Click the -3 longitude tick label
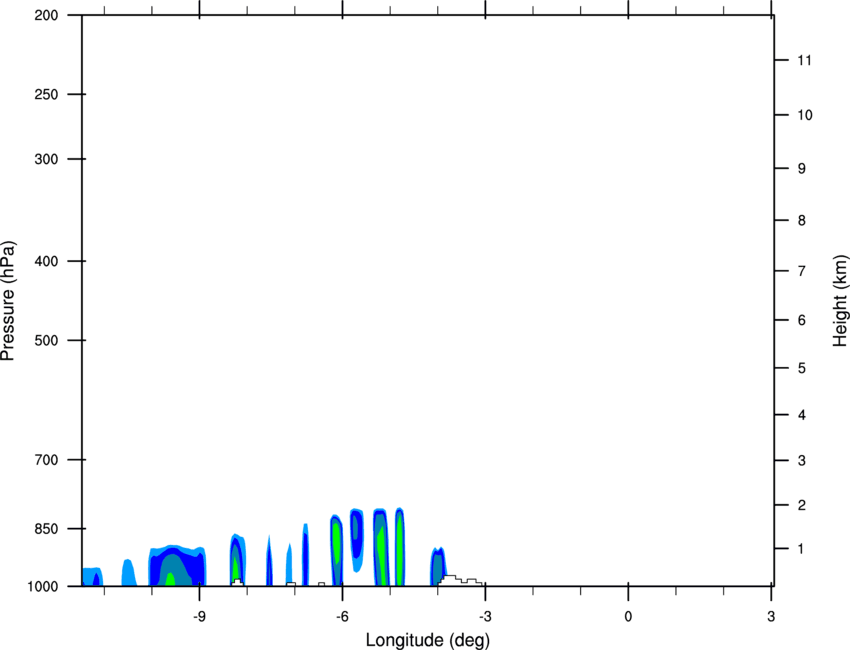 (x=485, y=616)
